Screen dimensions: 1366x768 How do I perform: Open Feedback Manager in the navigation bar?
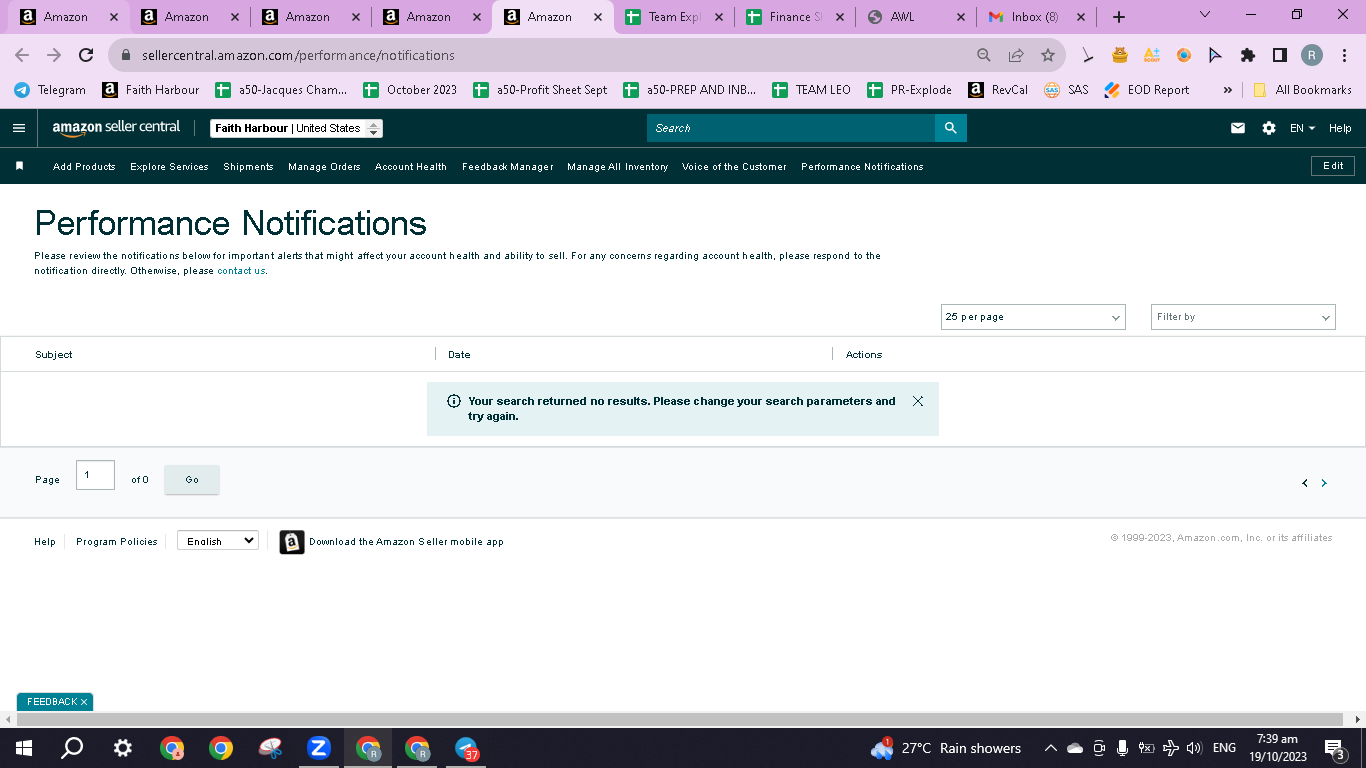[x=508, y=167]
